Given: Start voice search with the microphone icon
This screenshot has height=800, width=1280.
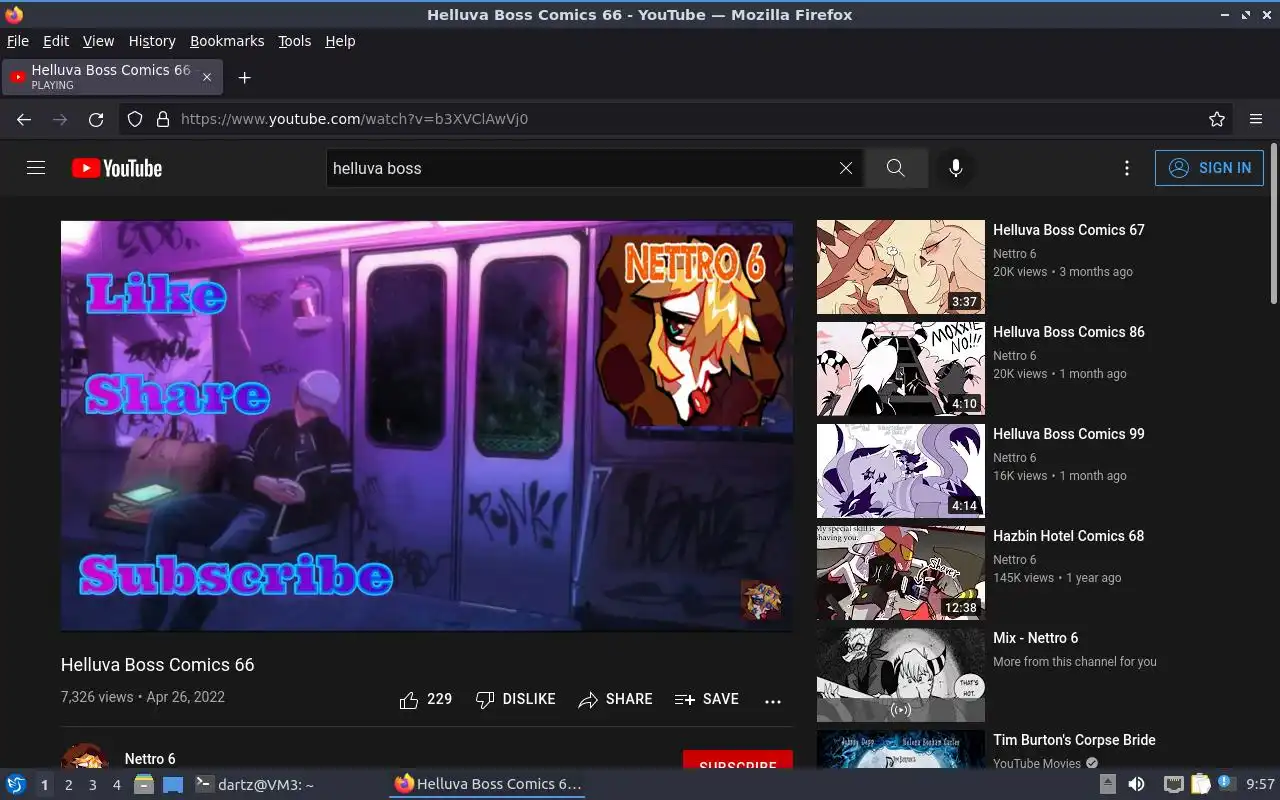Looking at the screenshot, I should point(956,168).
